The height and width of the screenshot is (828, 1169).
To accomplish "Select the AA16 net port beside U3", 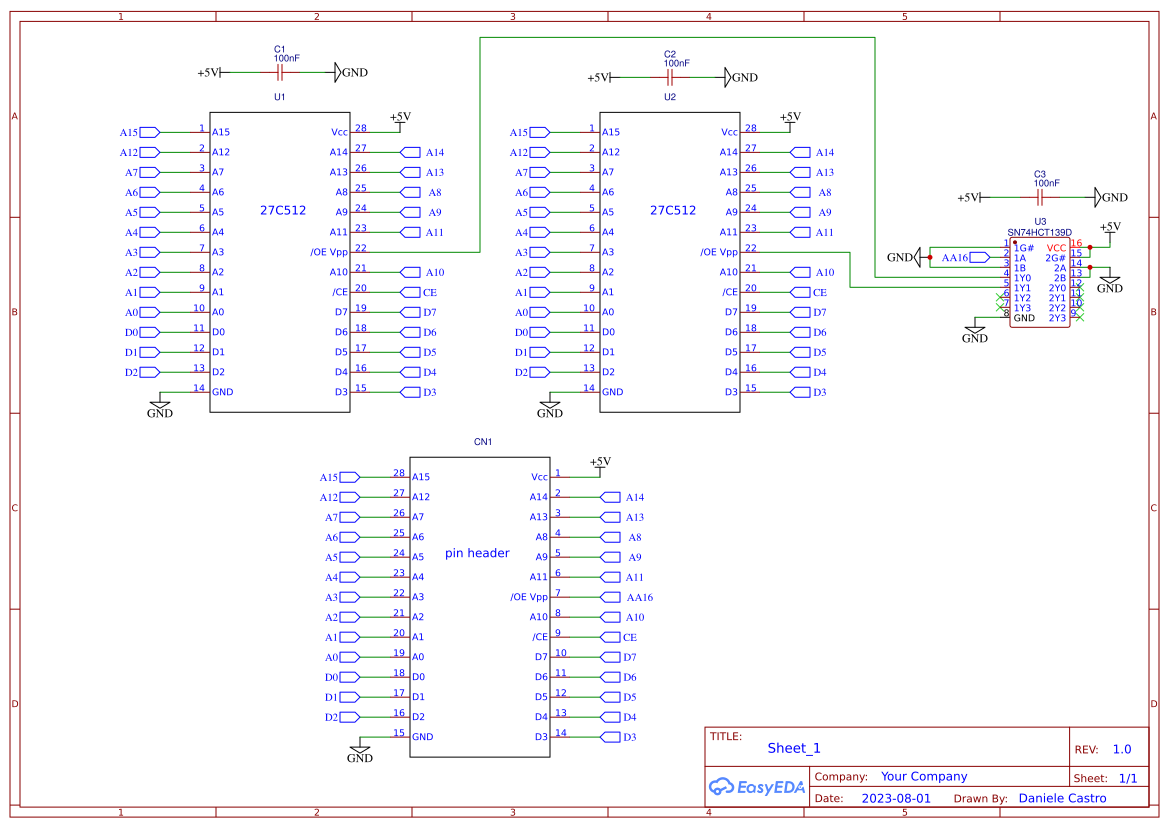I will pos(955,258).
